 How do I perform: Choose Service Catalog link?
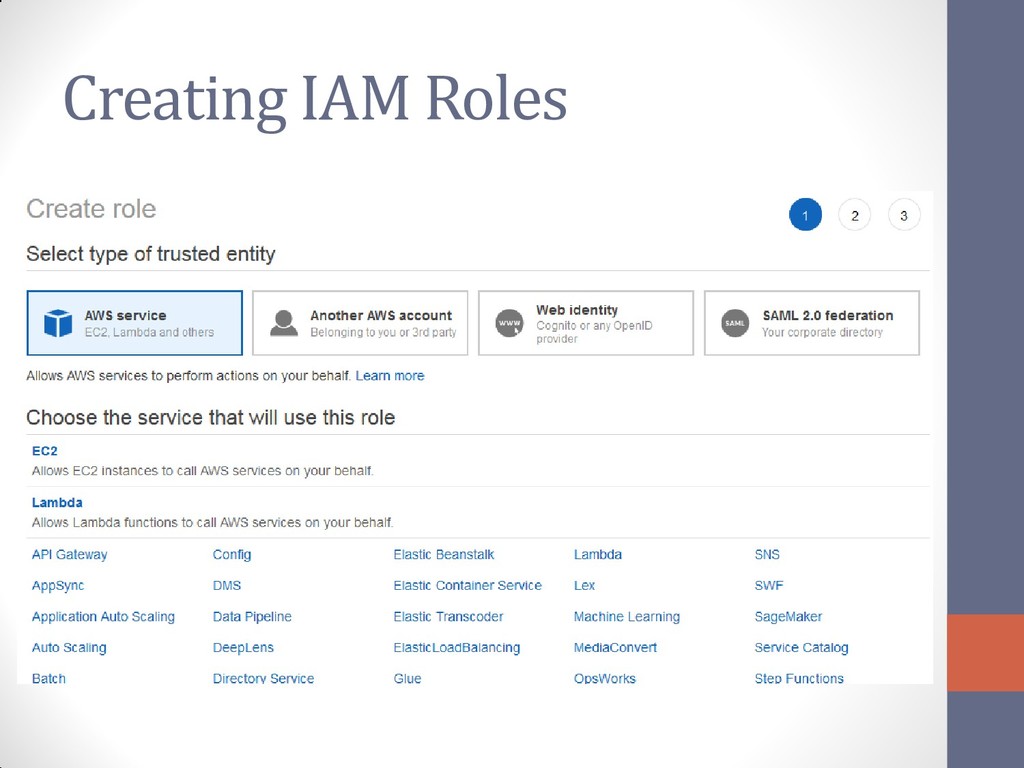801,647
